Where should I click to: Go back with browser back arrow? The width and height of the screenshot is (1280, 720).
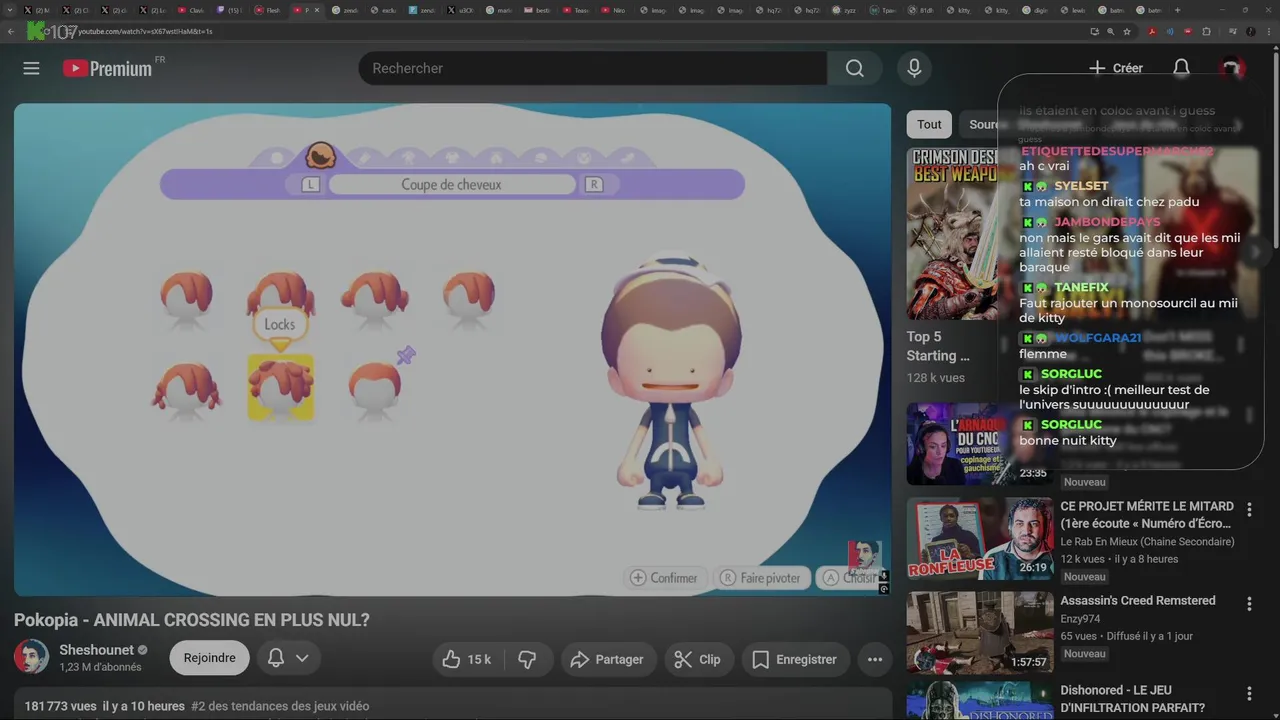click(x=11, y=31)
